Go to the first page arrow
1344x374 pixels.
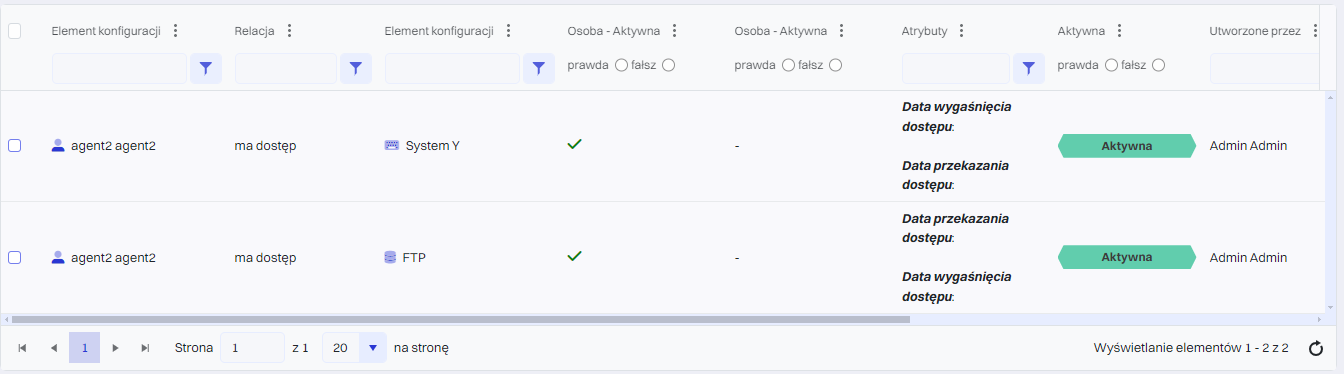click(22, 348)
